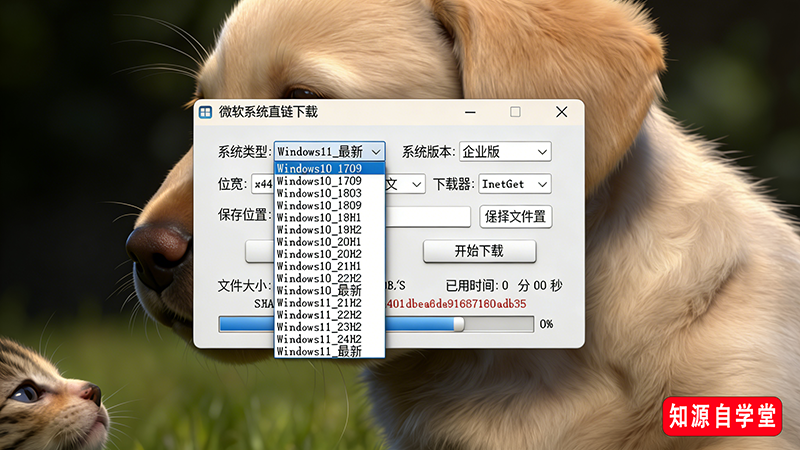Expand the language dropdown ending in 文

[x=405, y=184]
